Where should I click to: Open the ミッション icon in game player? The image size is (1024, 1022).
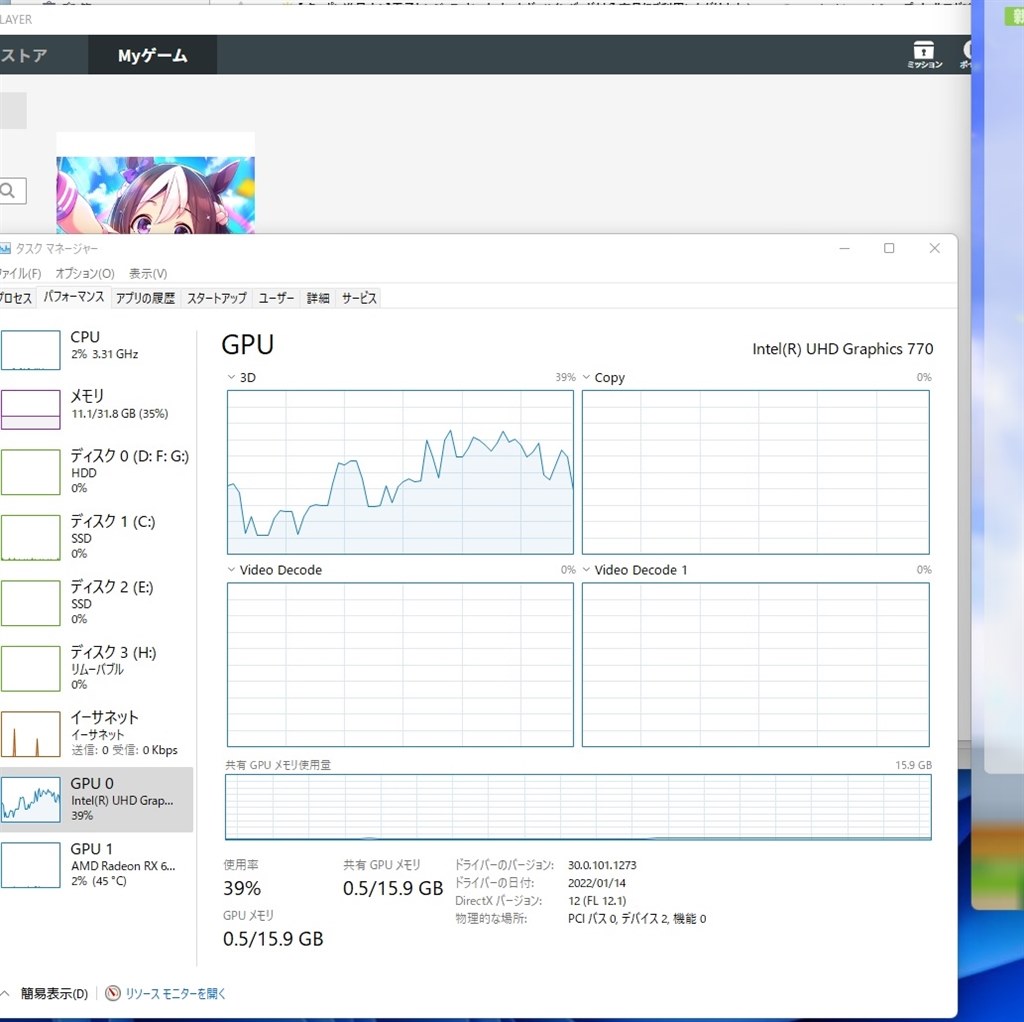pos(924,54)
